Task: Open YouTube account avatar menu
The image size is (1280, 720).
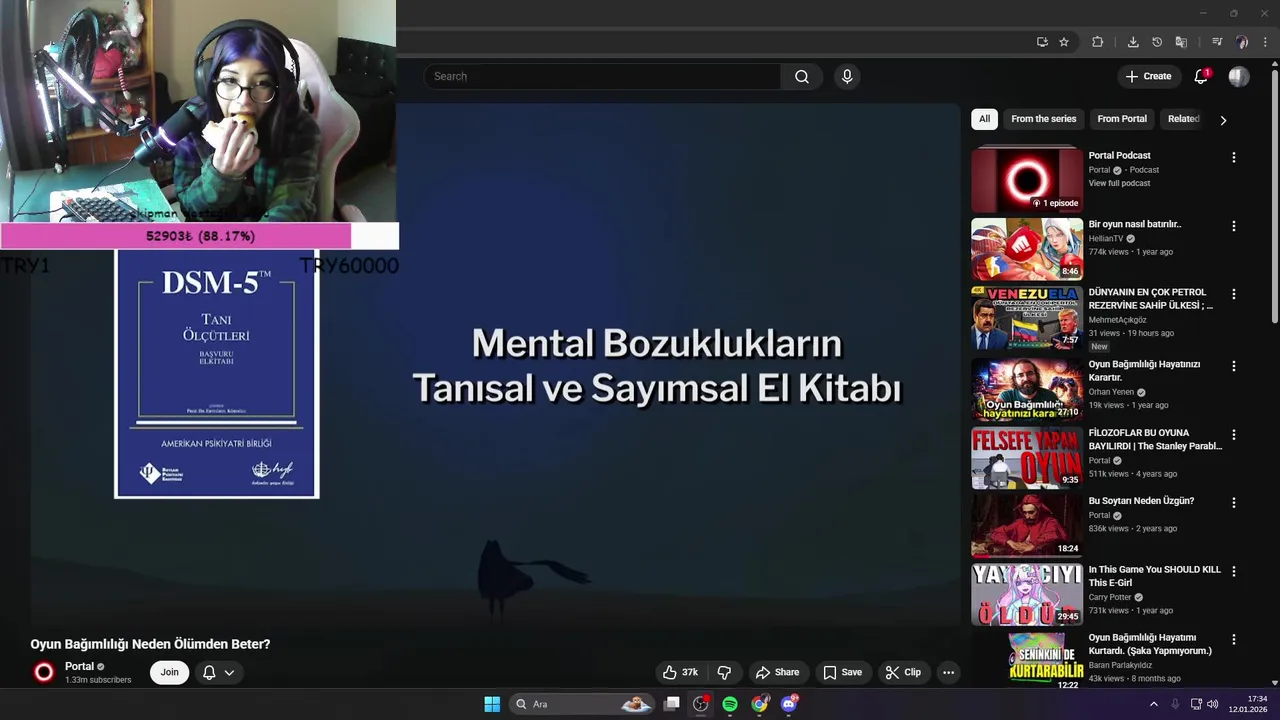Action: coord(1239,76)
